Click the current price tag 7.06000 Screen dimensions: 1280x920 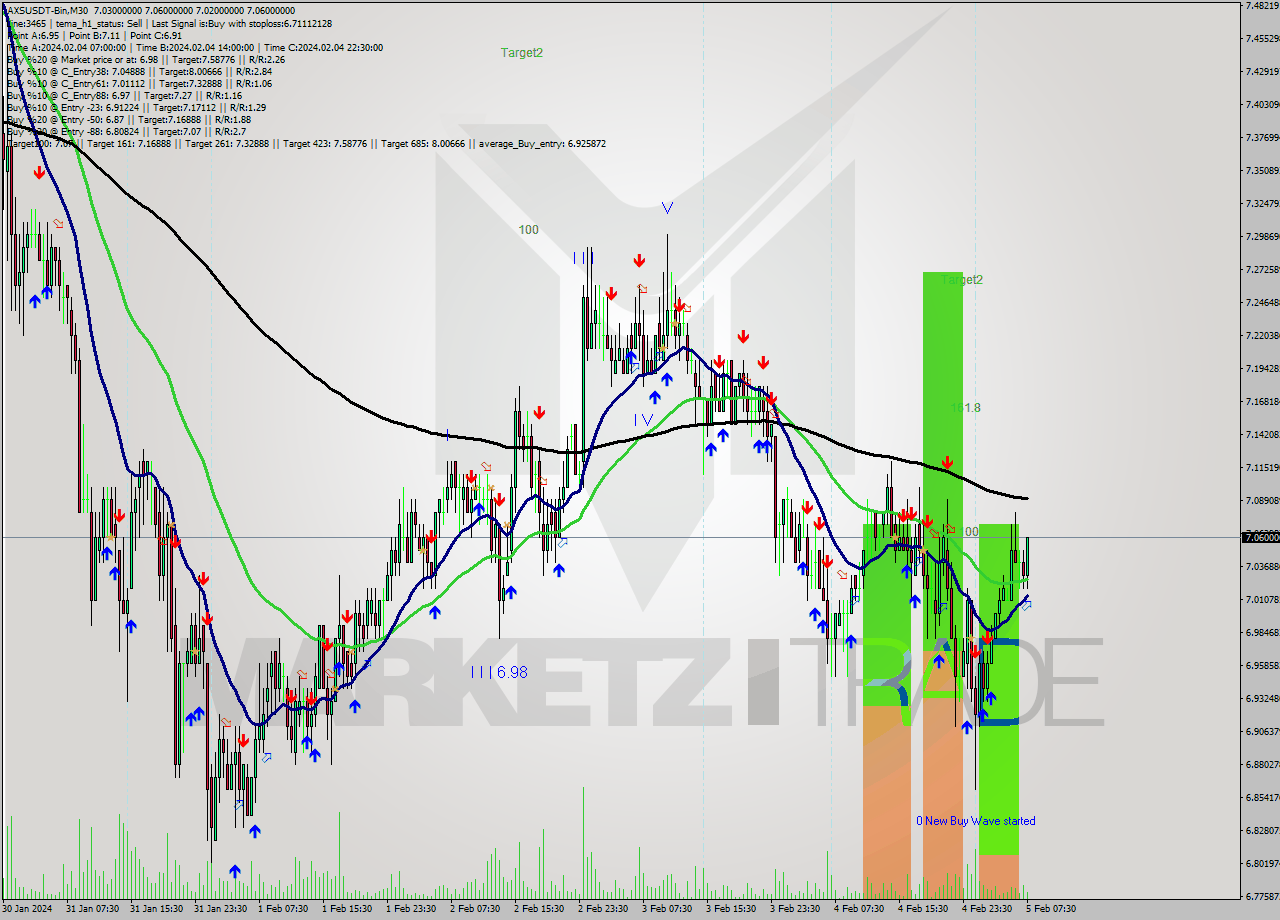click(x=1260, y=537)
